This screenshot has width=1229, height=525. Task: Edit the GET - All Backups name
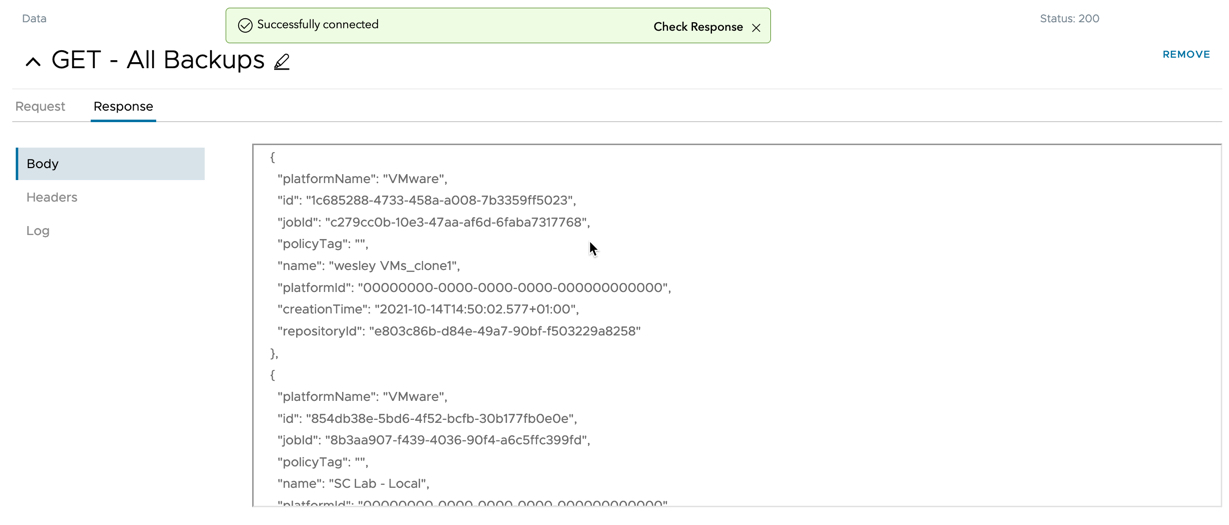[282, 62]
